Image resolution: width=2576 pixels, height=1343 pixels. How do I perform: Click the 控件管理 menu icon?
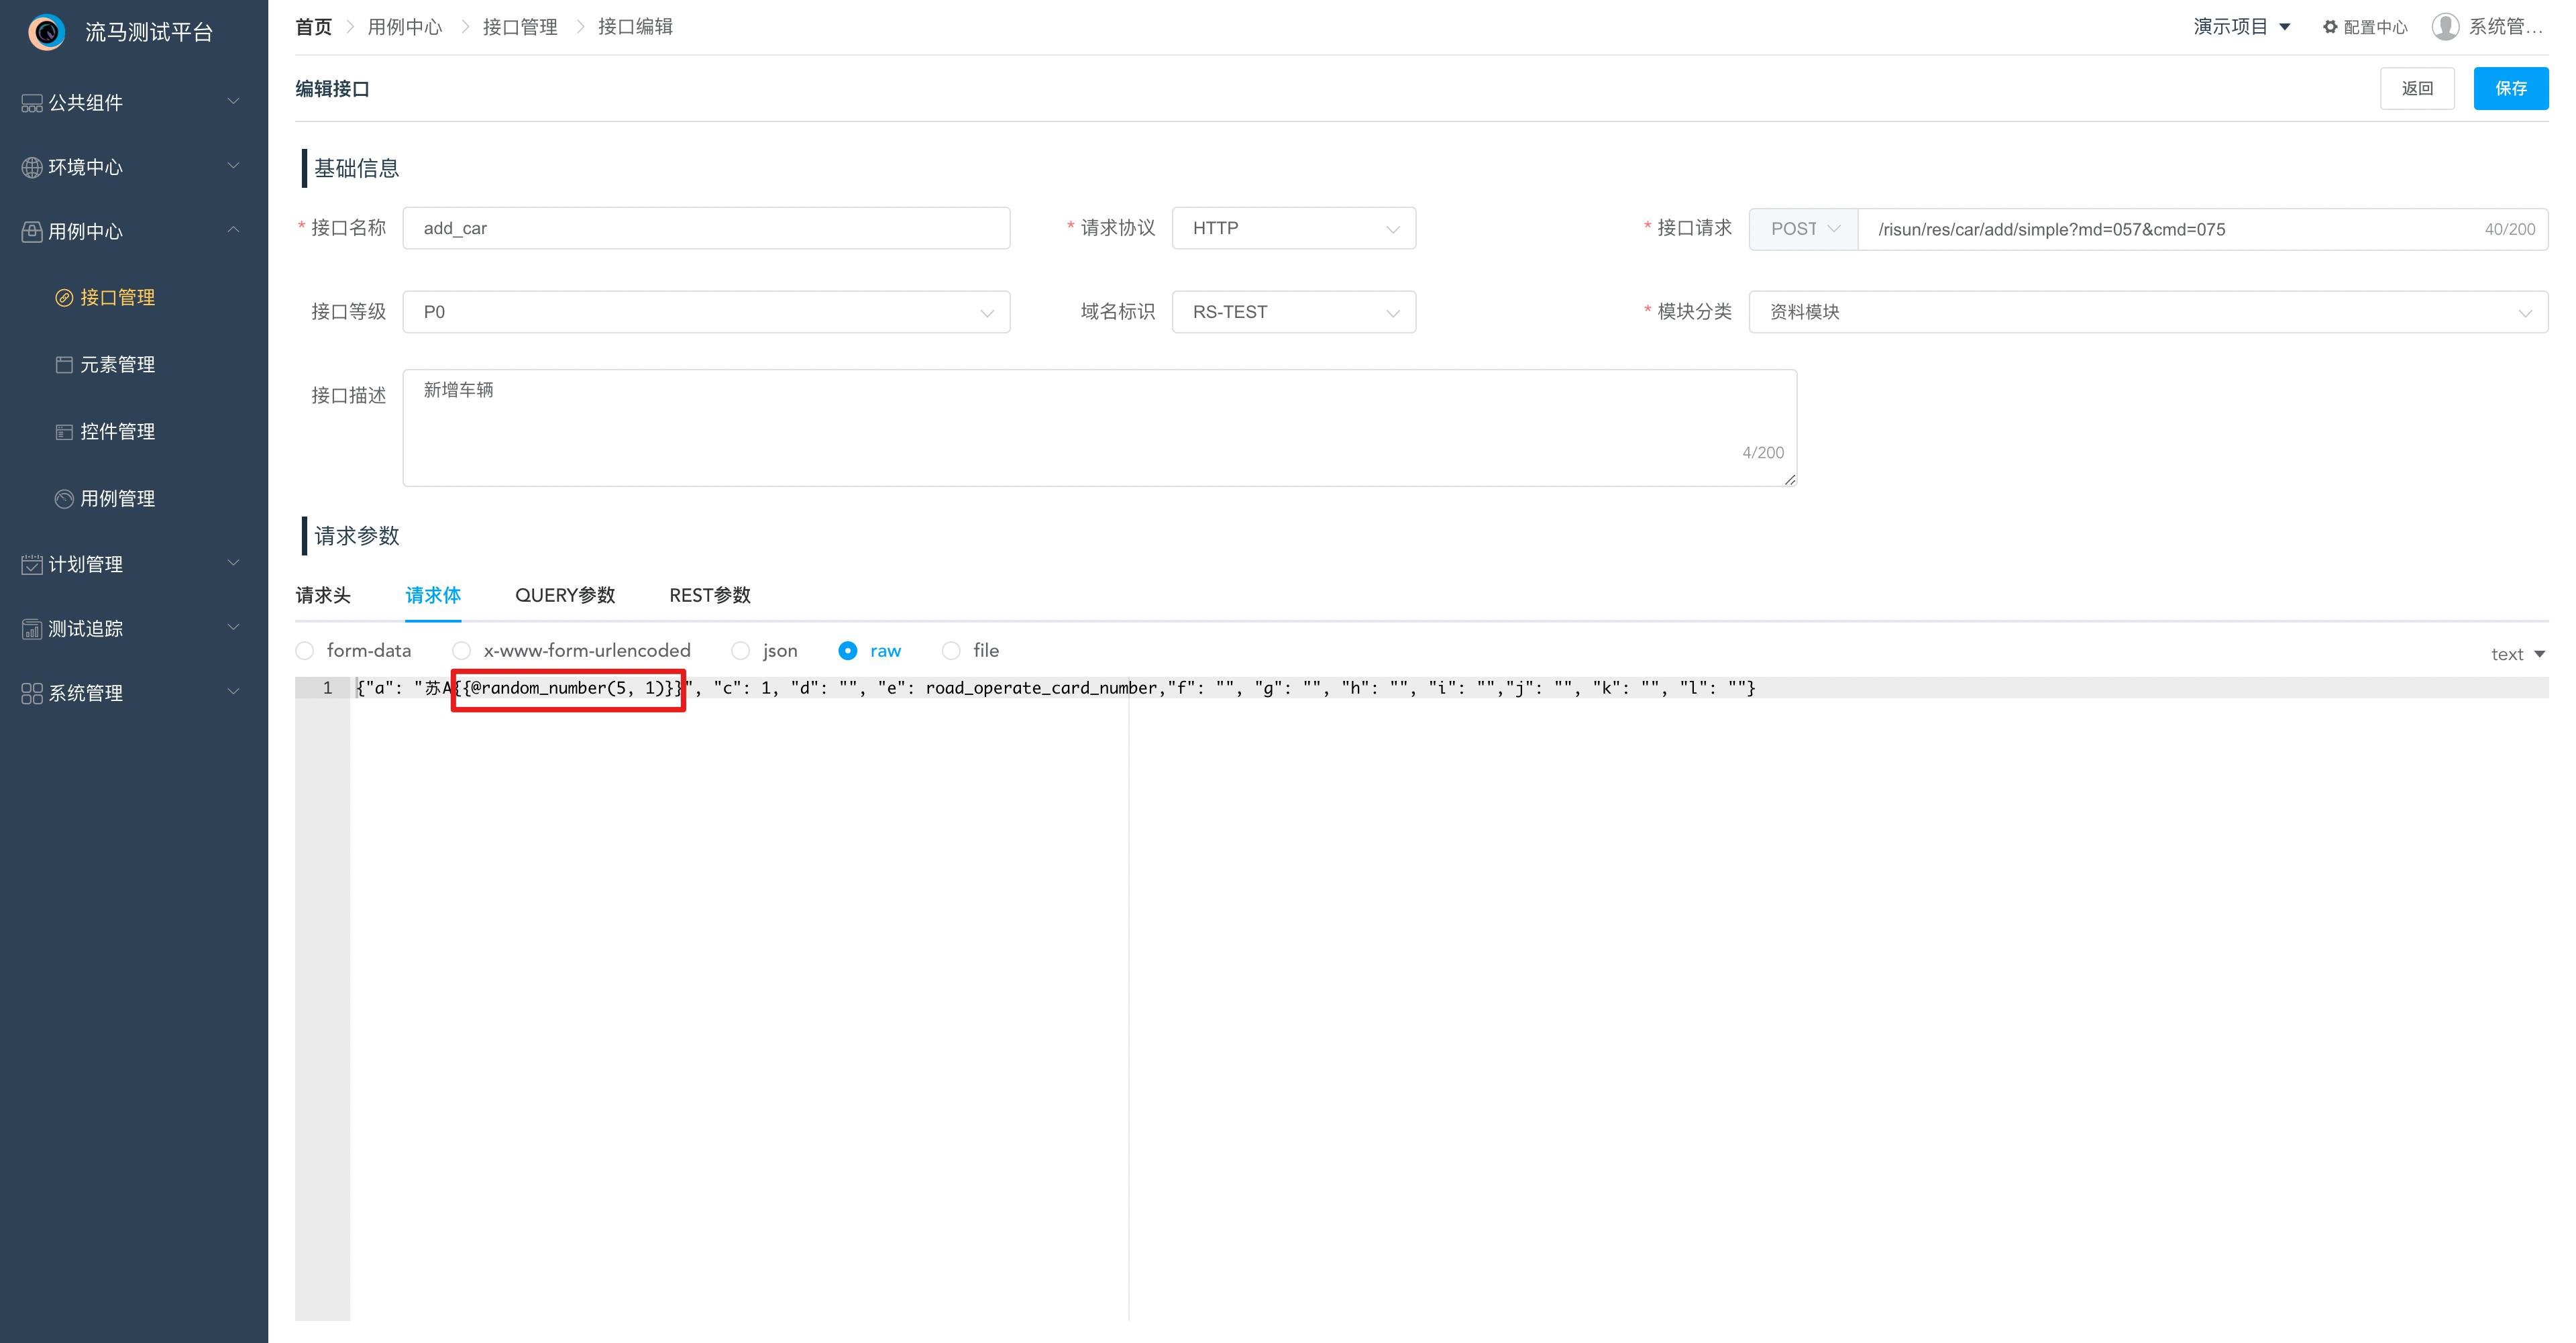pos(64,432)
